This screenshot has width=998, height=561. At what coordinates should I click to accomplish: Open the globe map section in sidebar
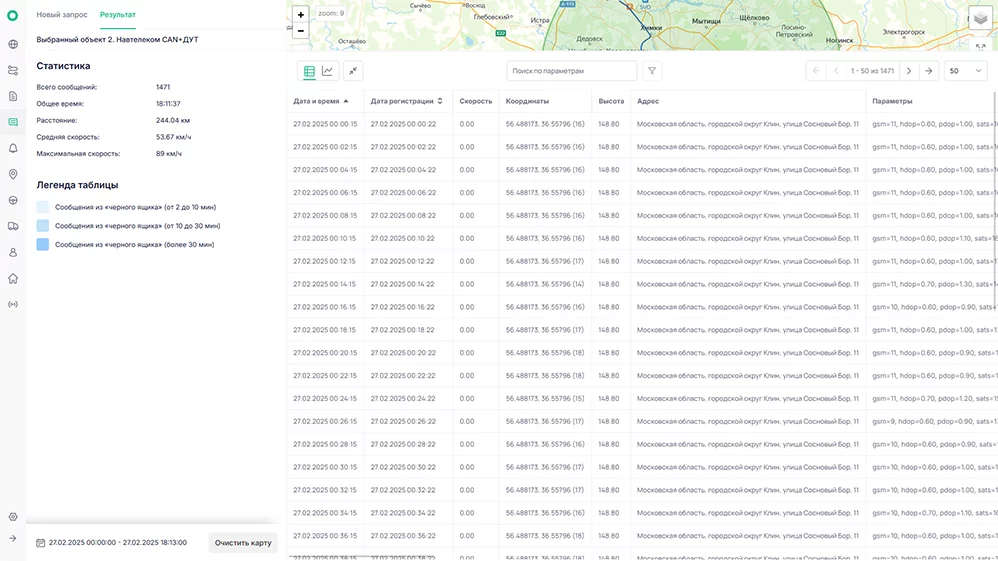[x=13, y=45]
